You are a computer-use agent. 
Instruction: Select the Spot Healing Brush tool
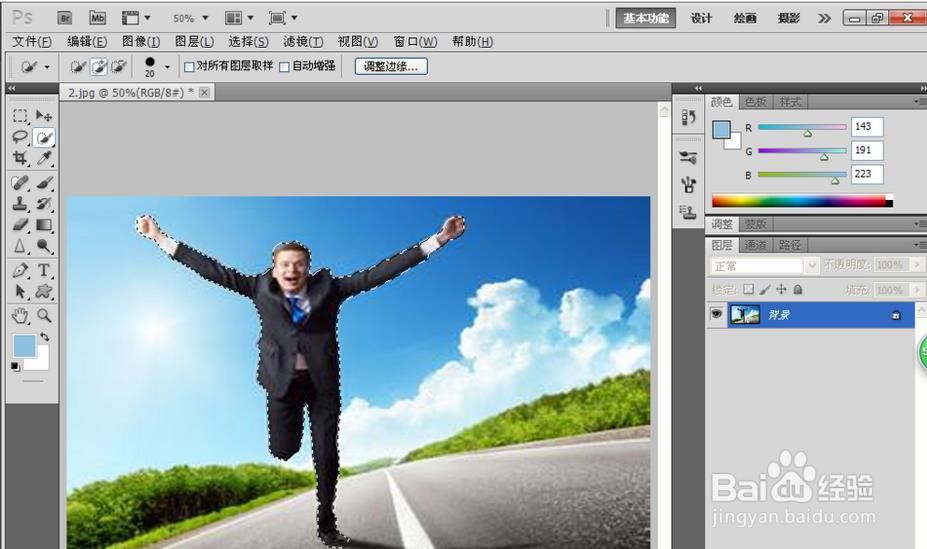(20, 183)
